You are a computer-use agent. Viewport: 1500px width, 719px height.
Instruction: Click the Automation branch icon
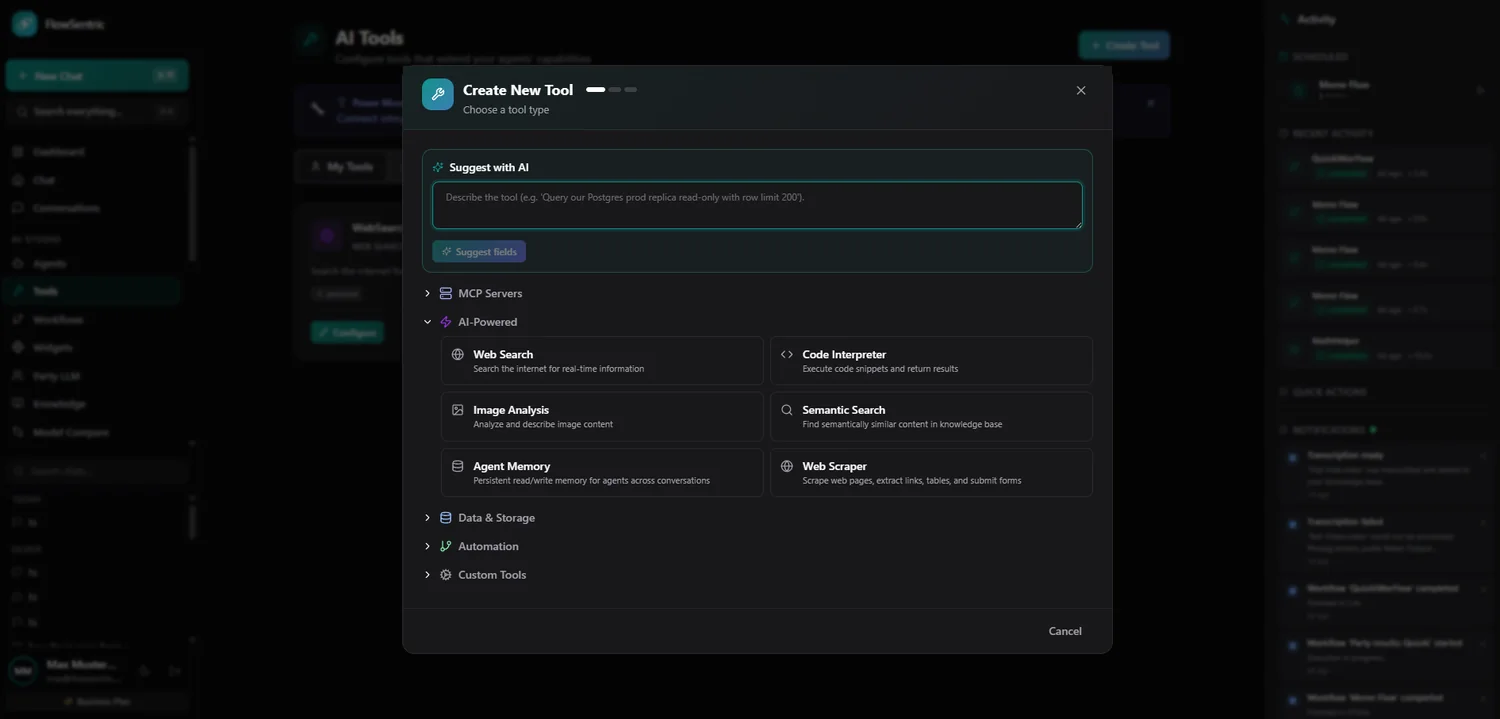[x=446, y=546]
